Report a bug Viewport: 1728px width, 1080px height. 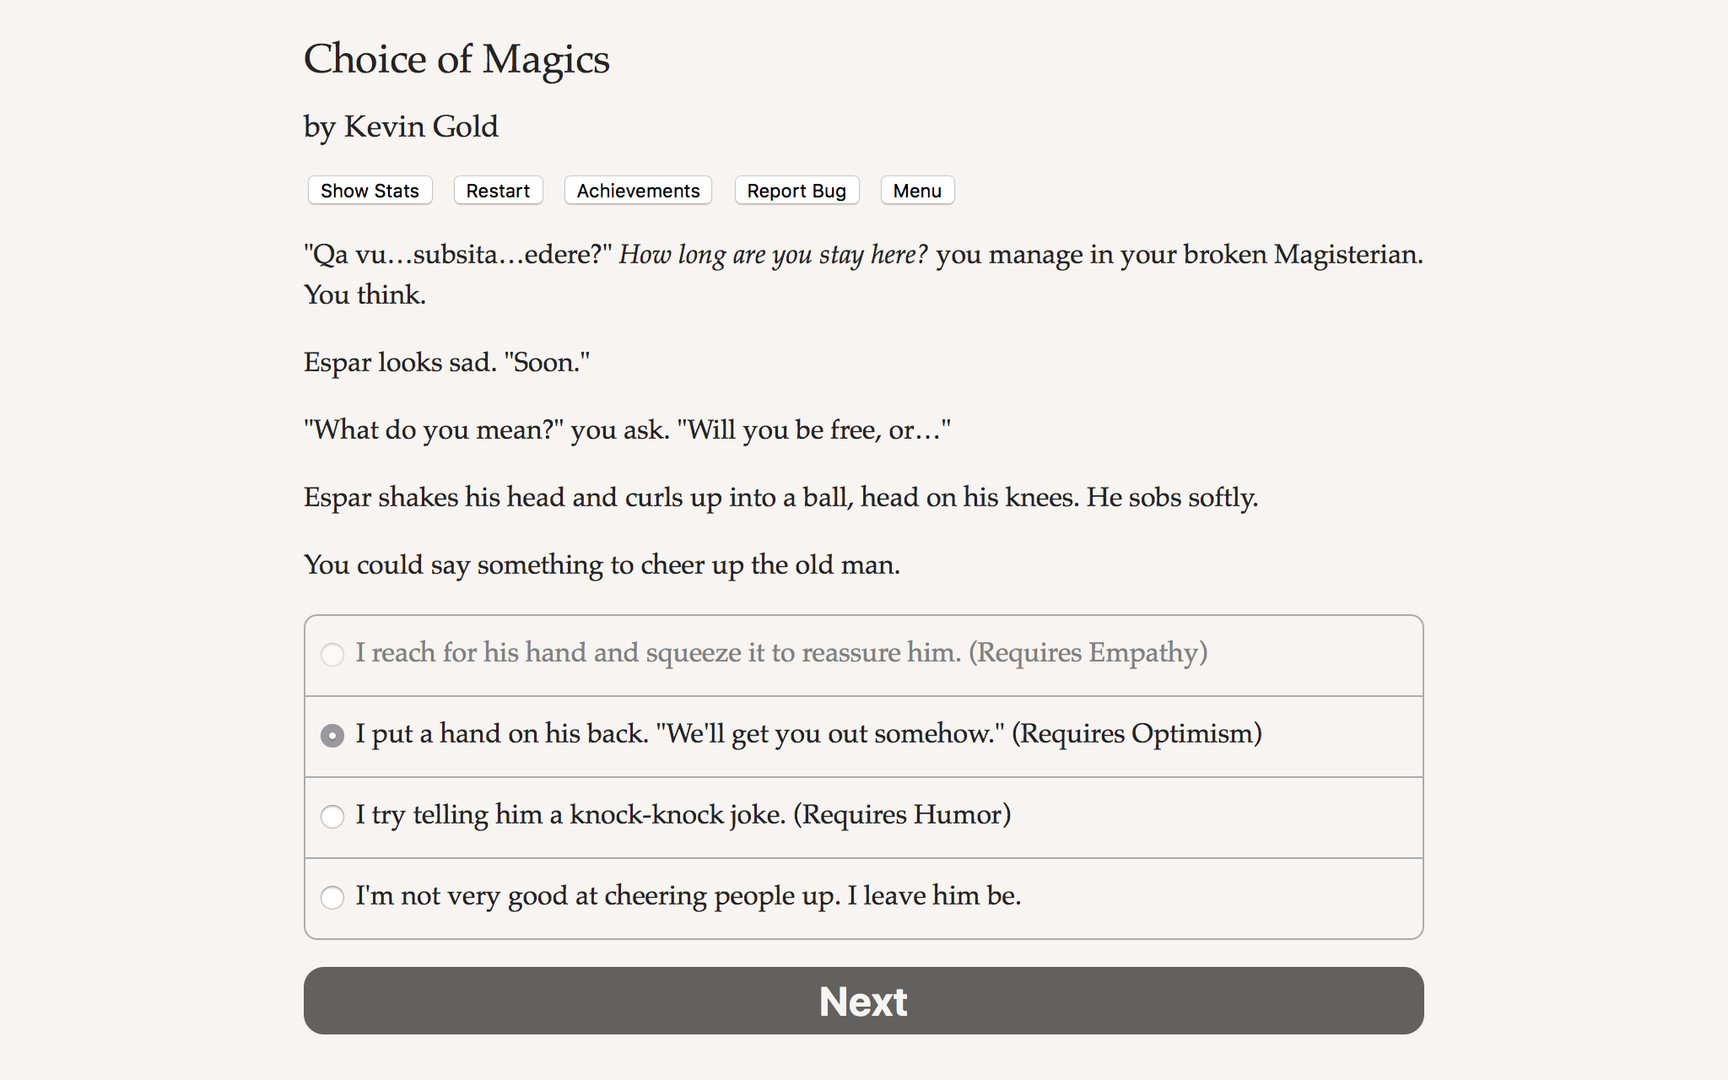point(796,190)
